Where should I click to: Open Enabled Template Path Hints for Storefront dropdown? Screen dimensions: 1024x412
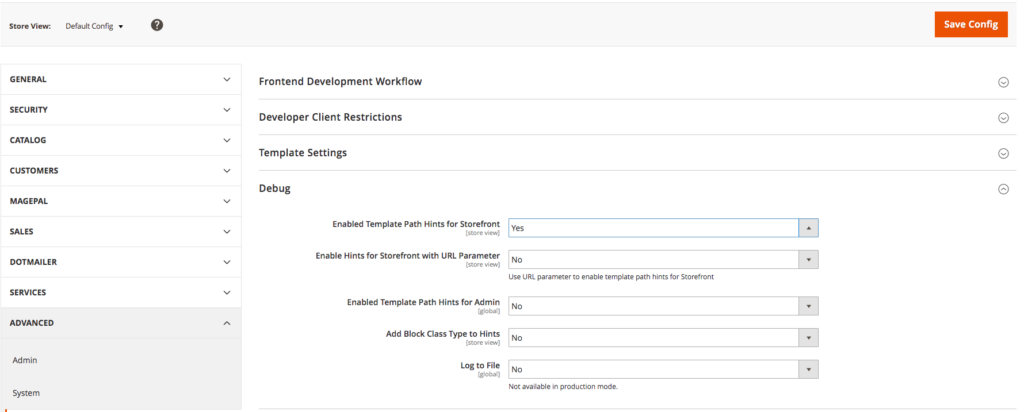click(x=663, y=228)
